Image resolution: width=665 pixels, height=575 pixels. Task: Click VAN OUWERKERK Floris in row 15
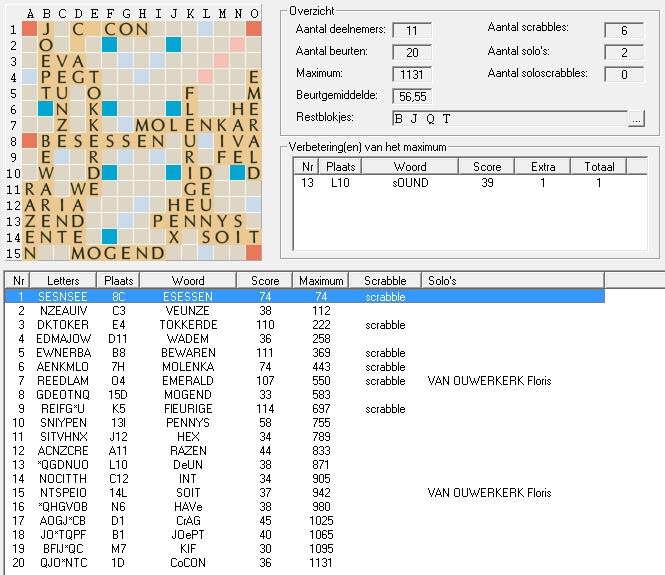pyautogui.click(x=489, y=492)
